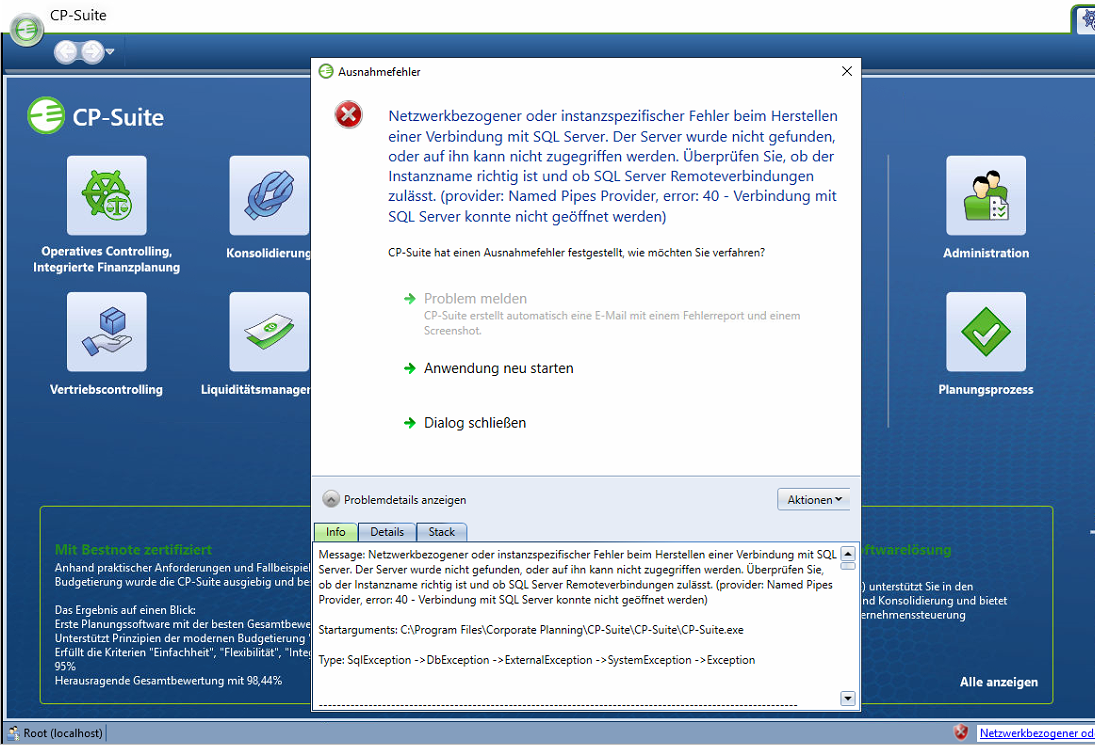Click the red error icon in status bar
This screenshot has height=746, width=1095.
pyautogui.click(x=961, y=733)
